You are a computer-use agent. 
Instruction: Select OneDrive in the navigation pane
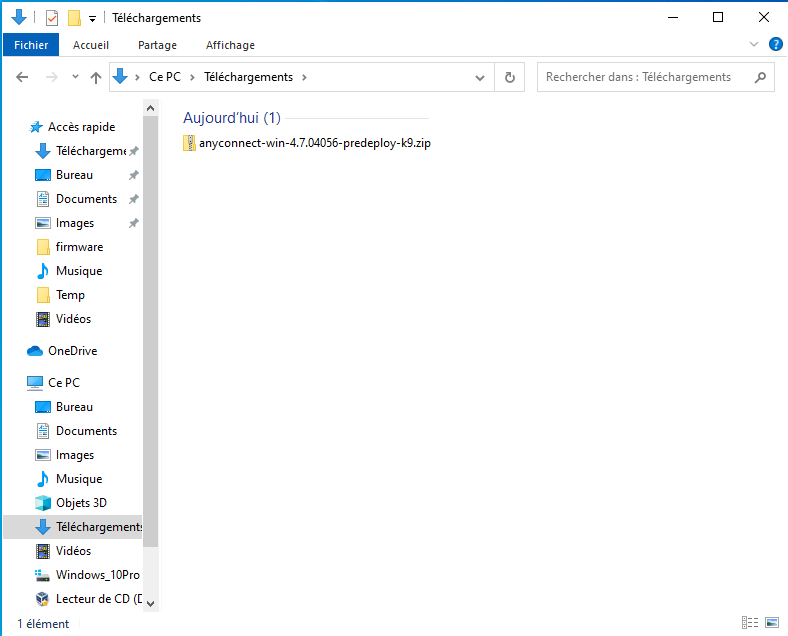(x=72, y=351)
